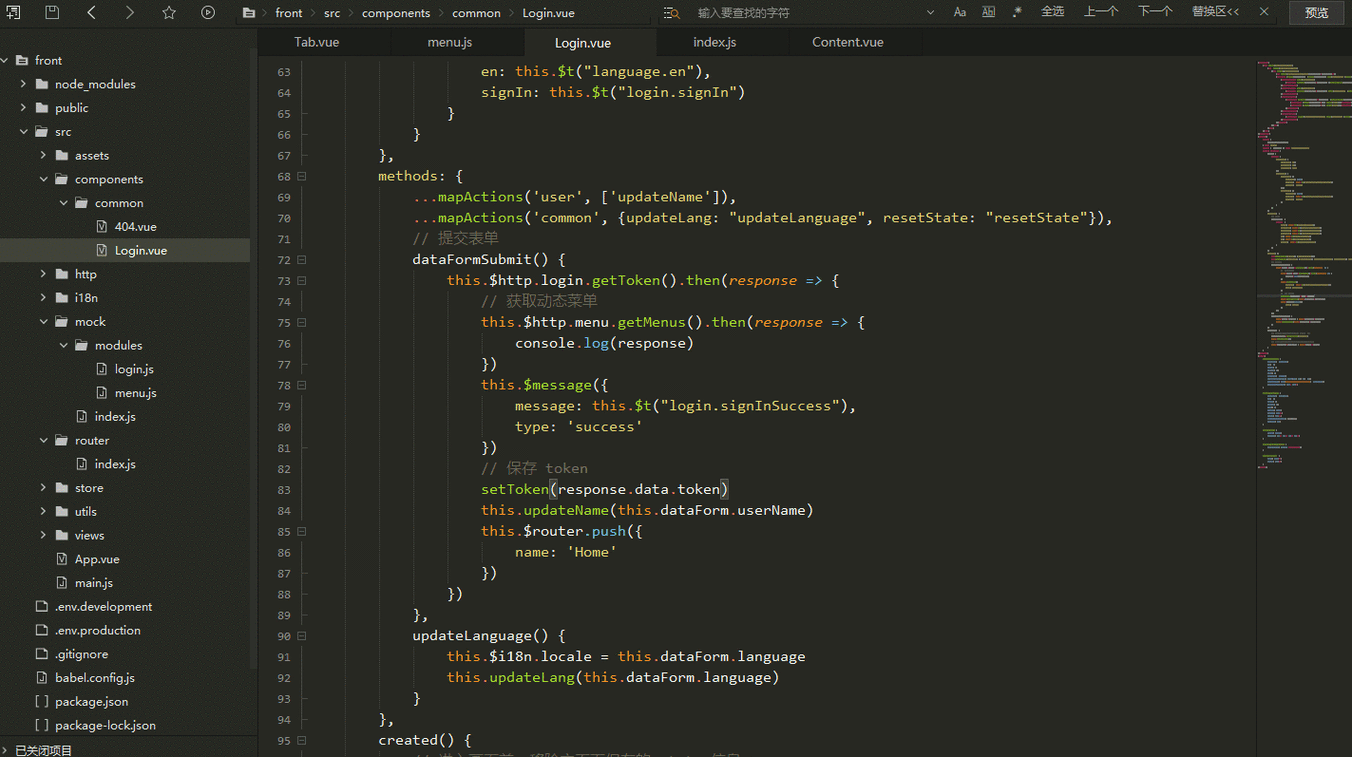Collapse the components folder in tree
Image resolution: width=1352 pixels, height=757 pixels.
(44, 180)
